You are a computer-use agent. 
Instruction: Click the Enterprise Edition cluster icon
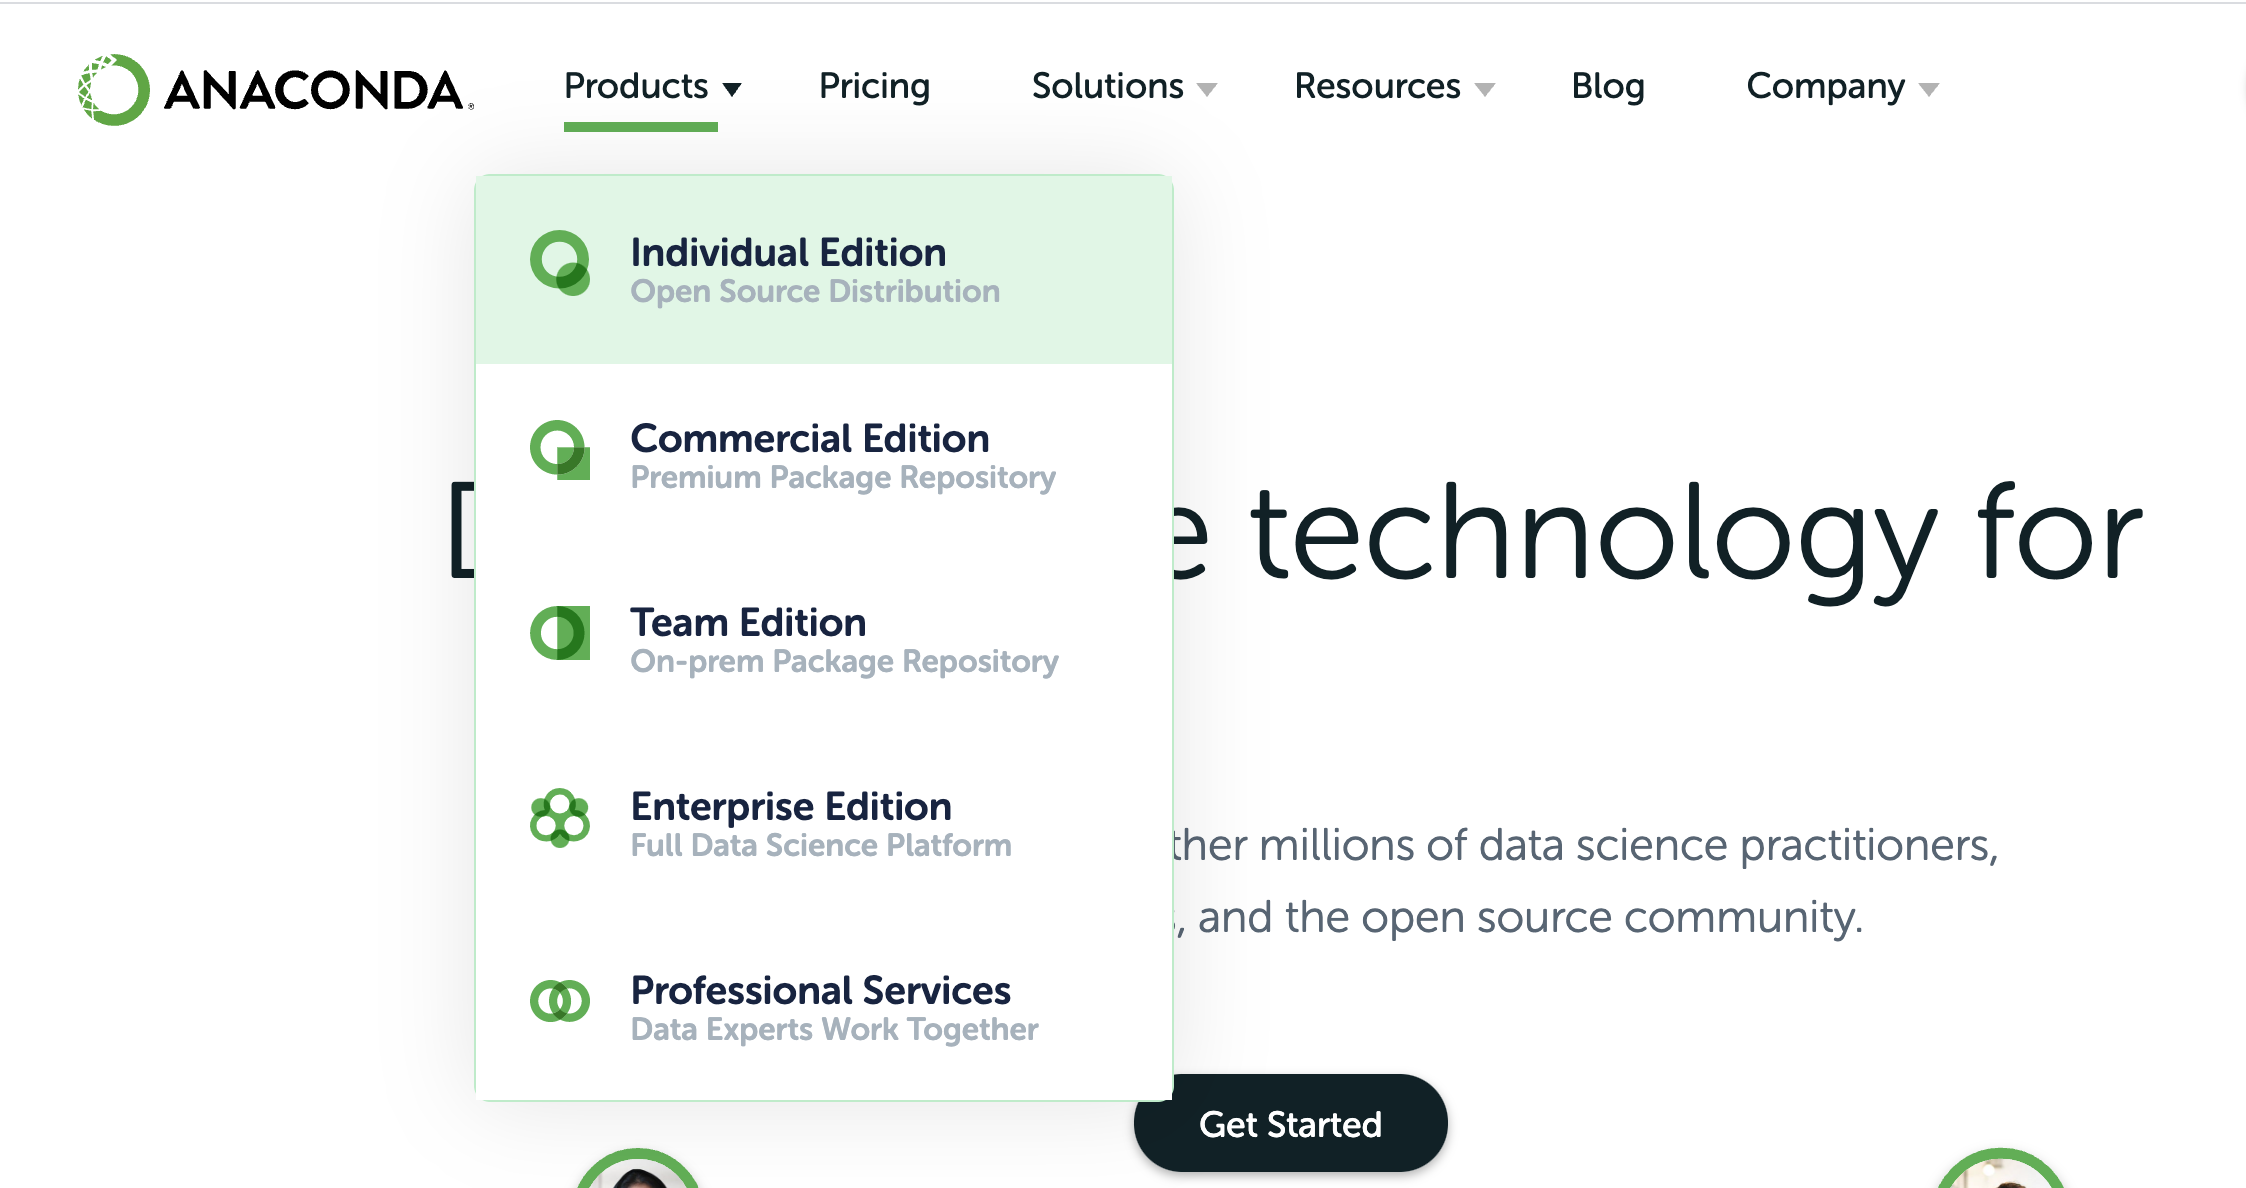560,818
